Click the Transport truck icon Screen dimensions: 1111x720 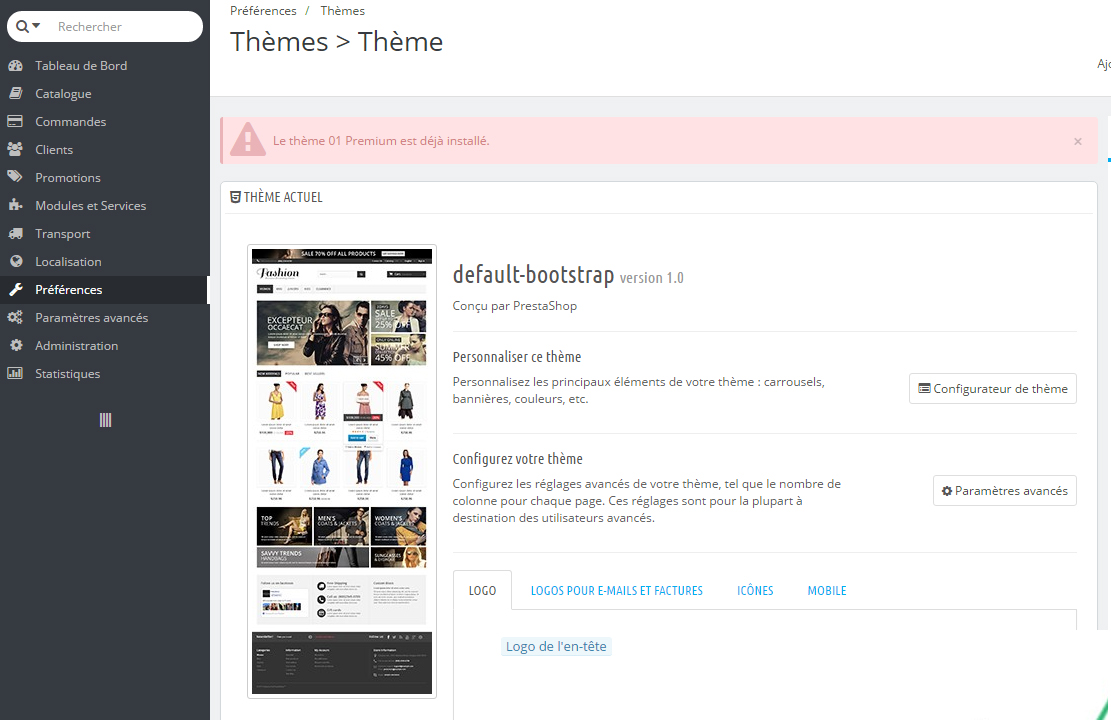pyautogui.click(x=16, y=233)
